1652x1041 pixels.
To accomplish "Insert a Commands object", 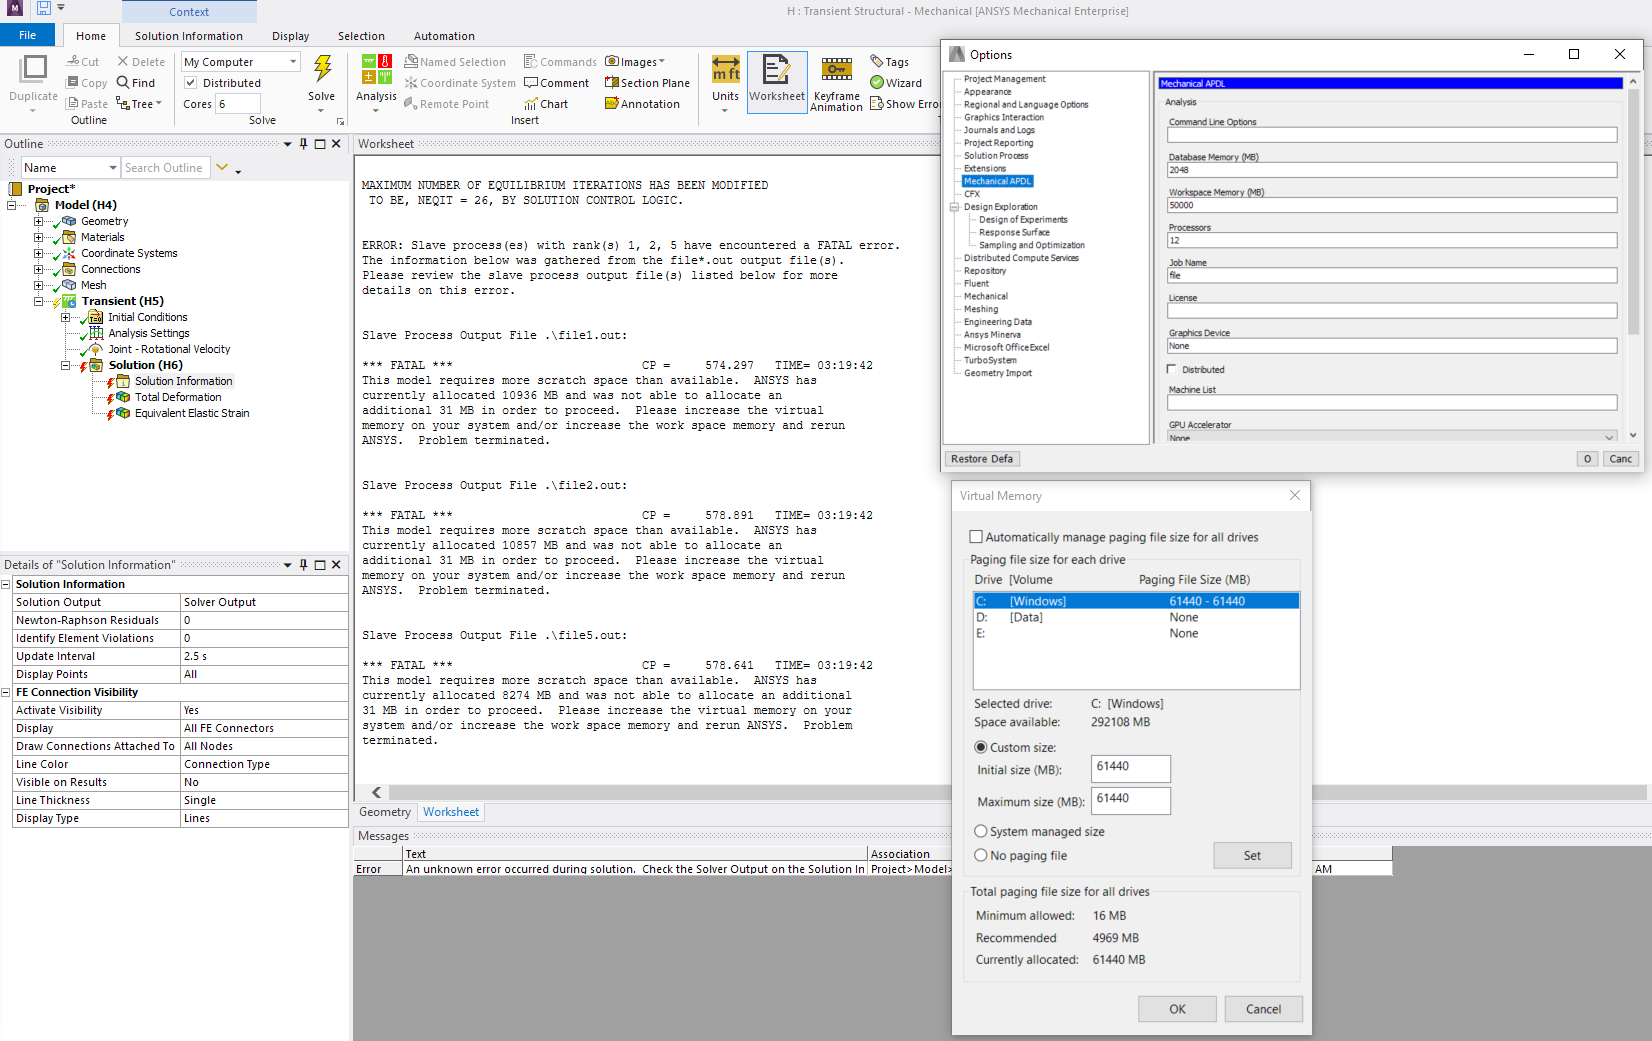I will (x=560, y=62).
